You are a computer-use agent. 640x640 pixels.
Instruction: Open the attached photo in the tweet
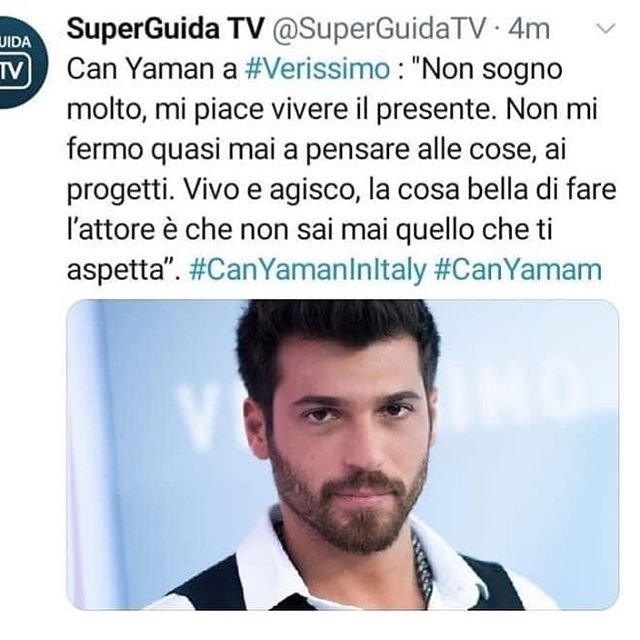click(342, 455)
